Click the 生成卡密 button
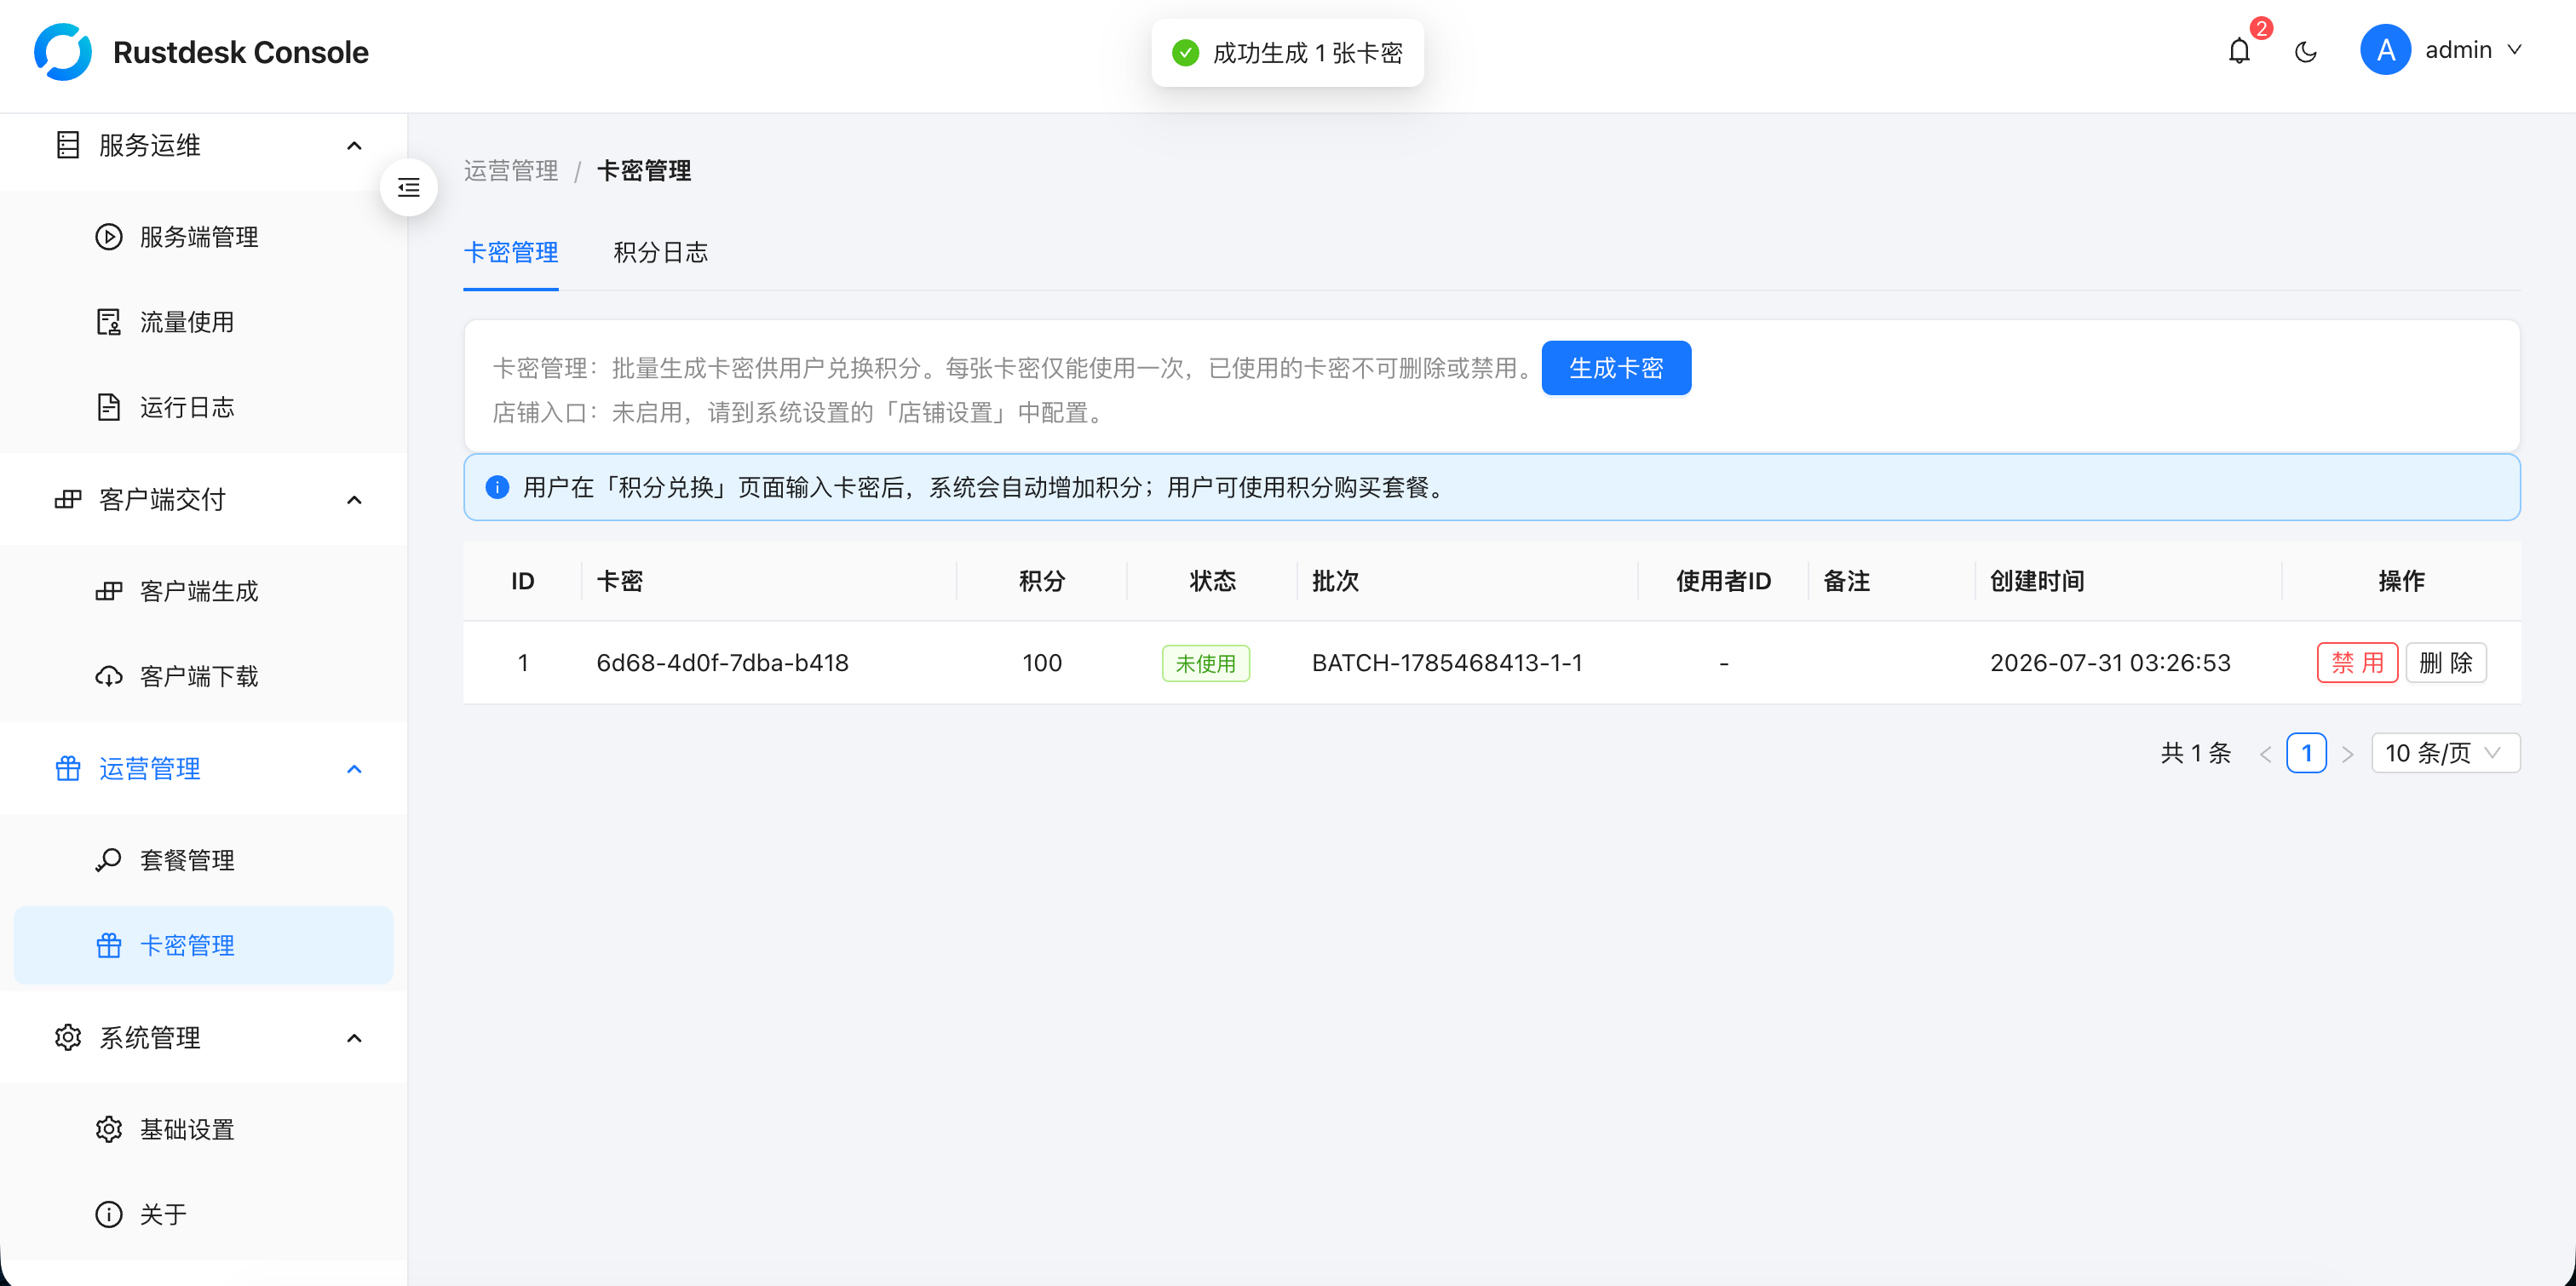Viewport: 2576px width, 1286px height. tap(1616, 368)
